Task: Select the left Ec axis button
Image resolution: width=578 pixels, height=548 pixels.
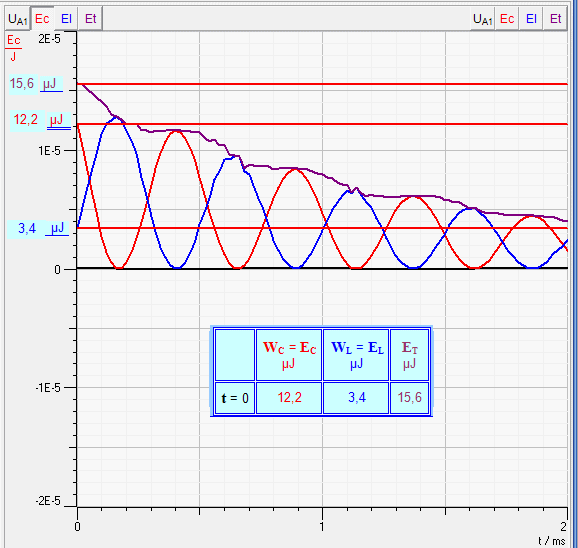Action: tap(42, 19)
